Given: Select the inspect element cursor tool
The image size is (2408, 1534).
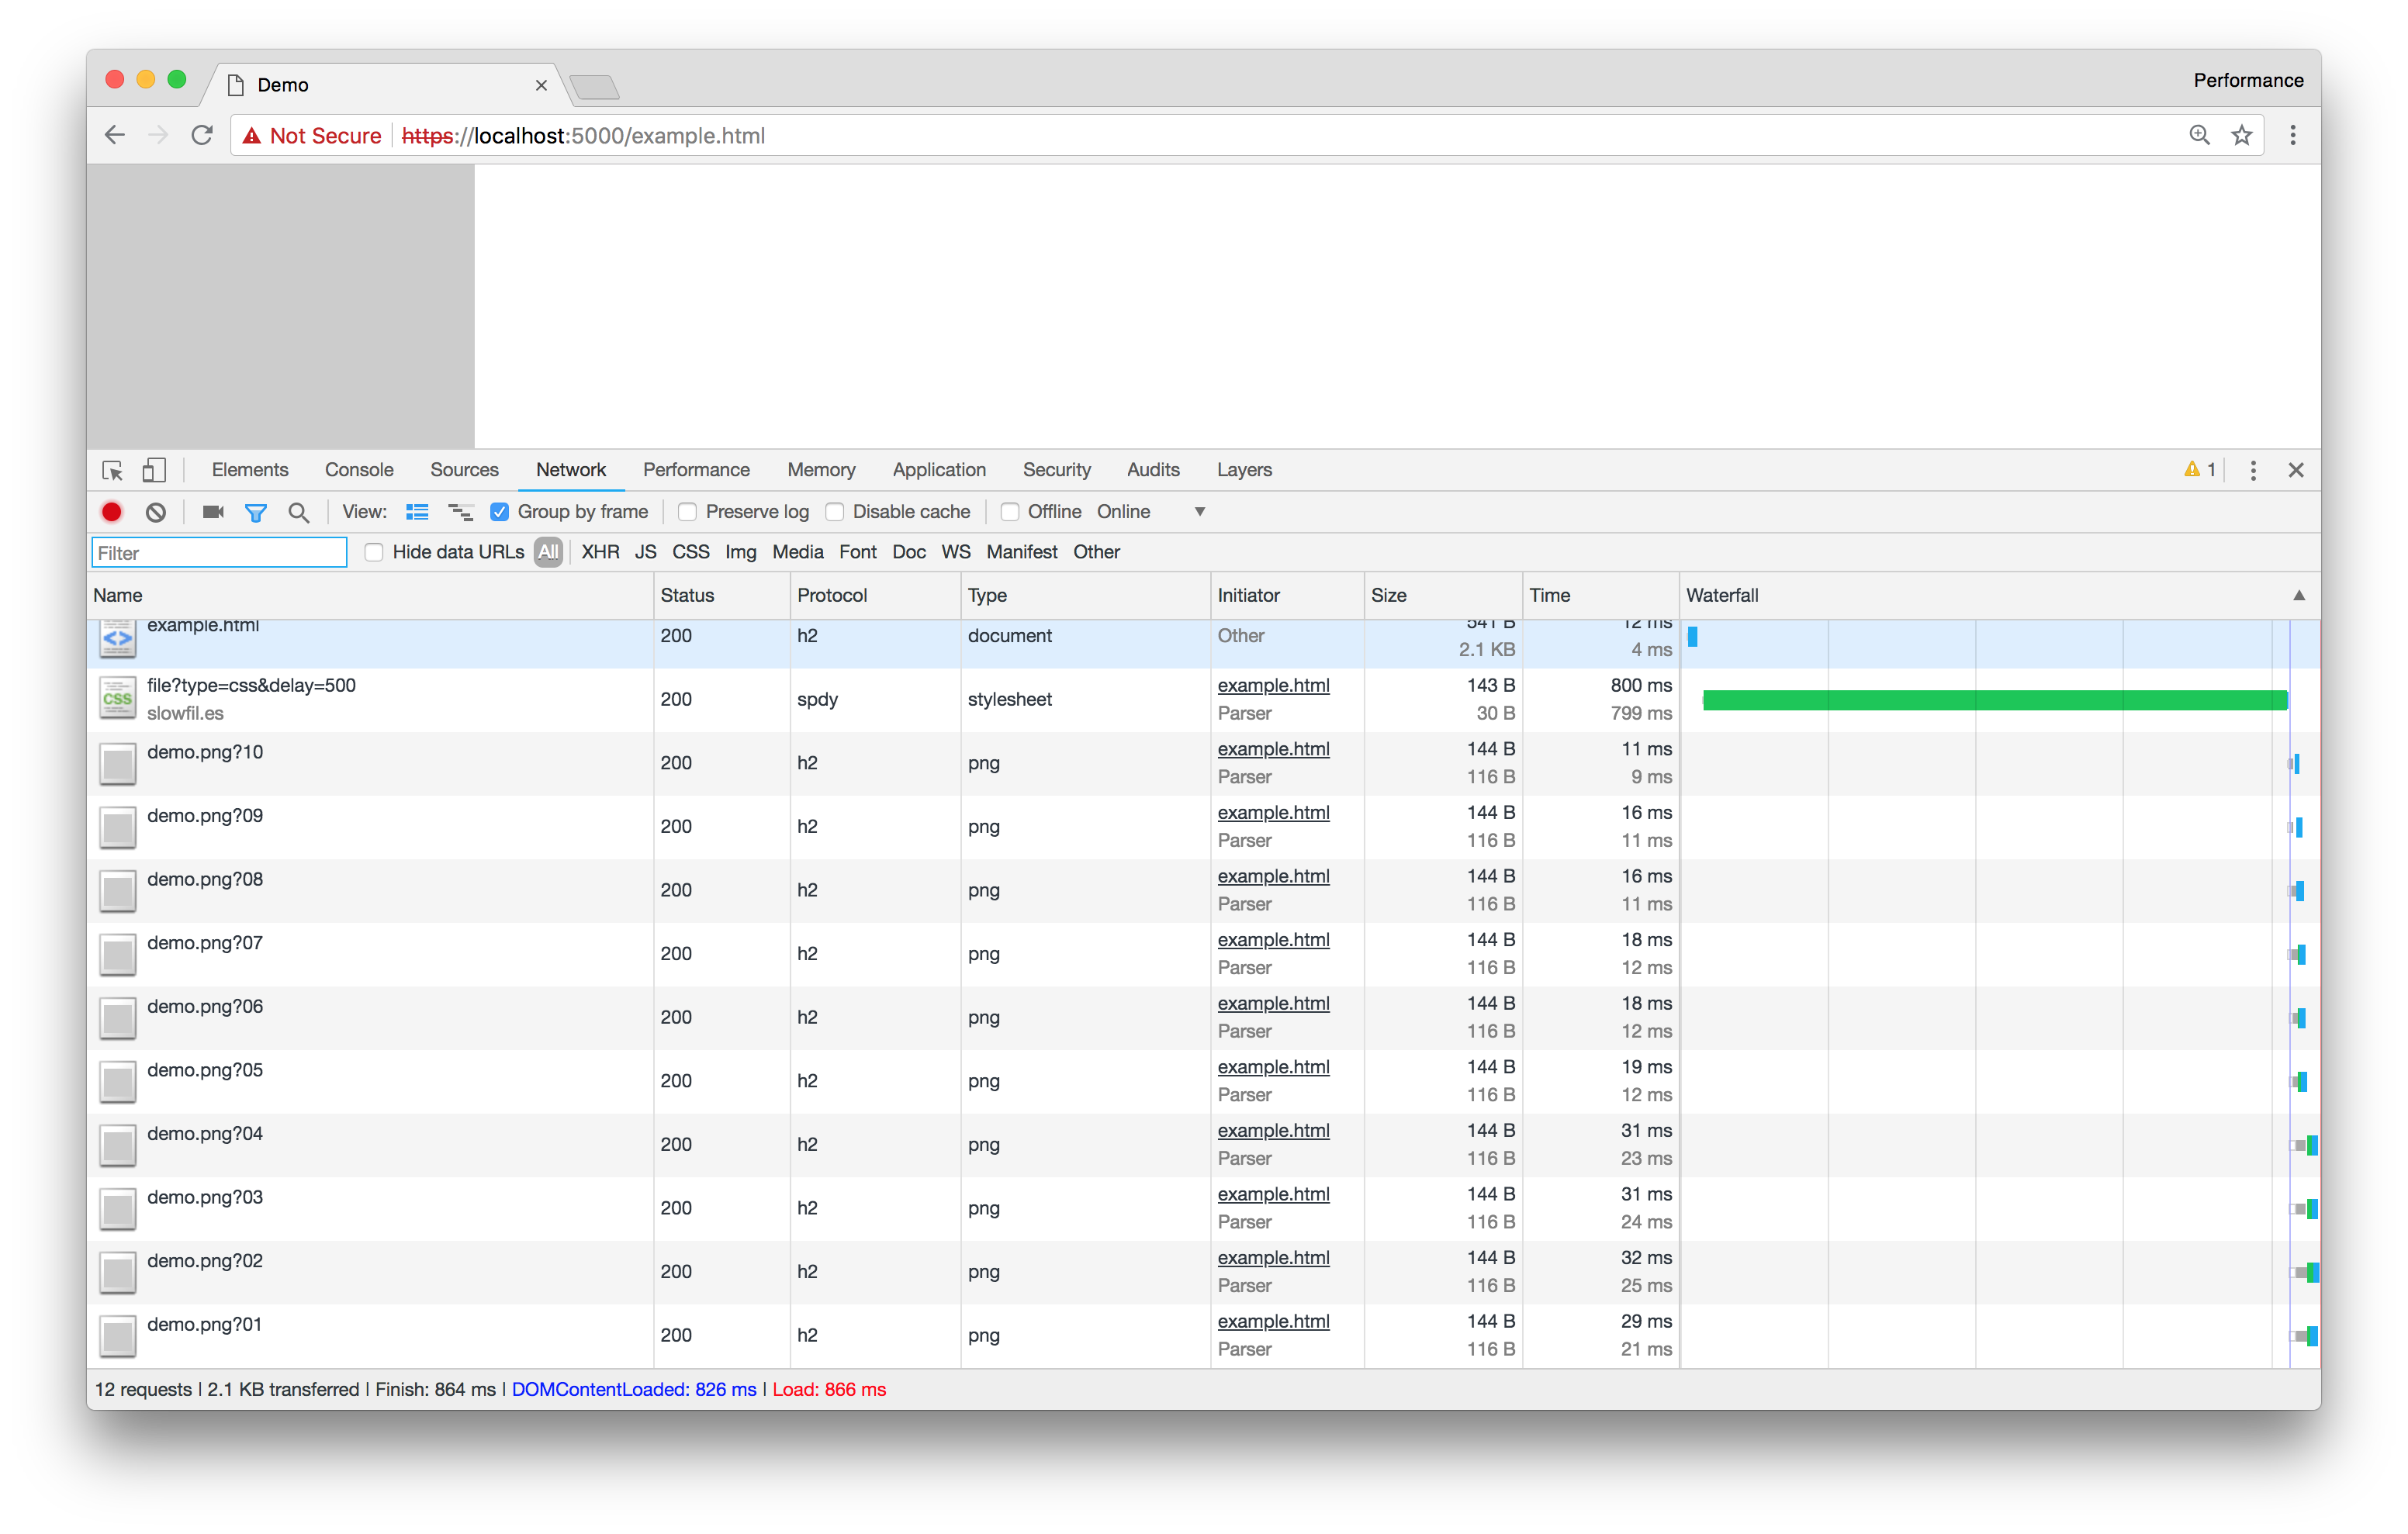Looking at the screenshot, I should tap(113, 470).
